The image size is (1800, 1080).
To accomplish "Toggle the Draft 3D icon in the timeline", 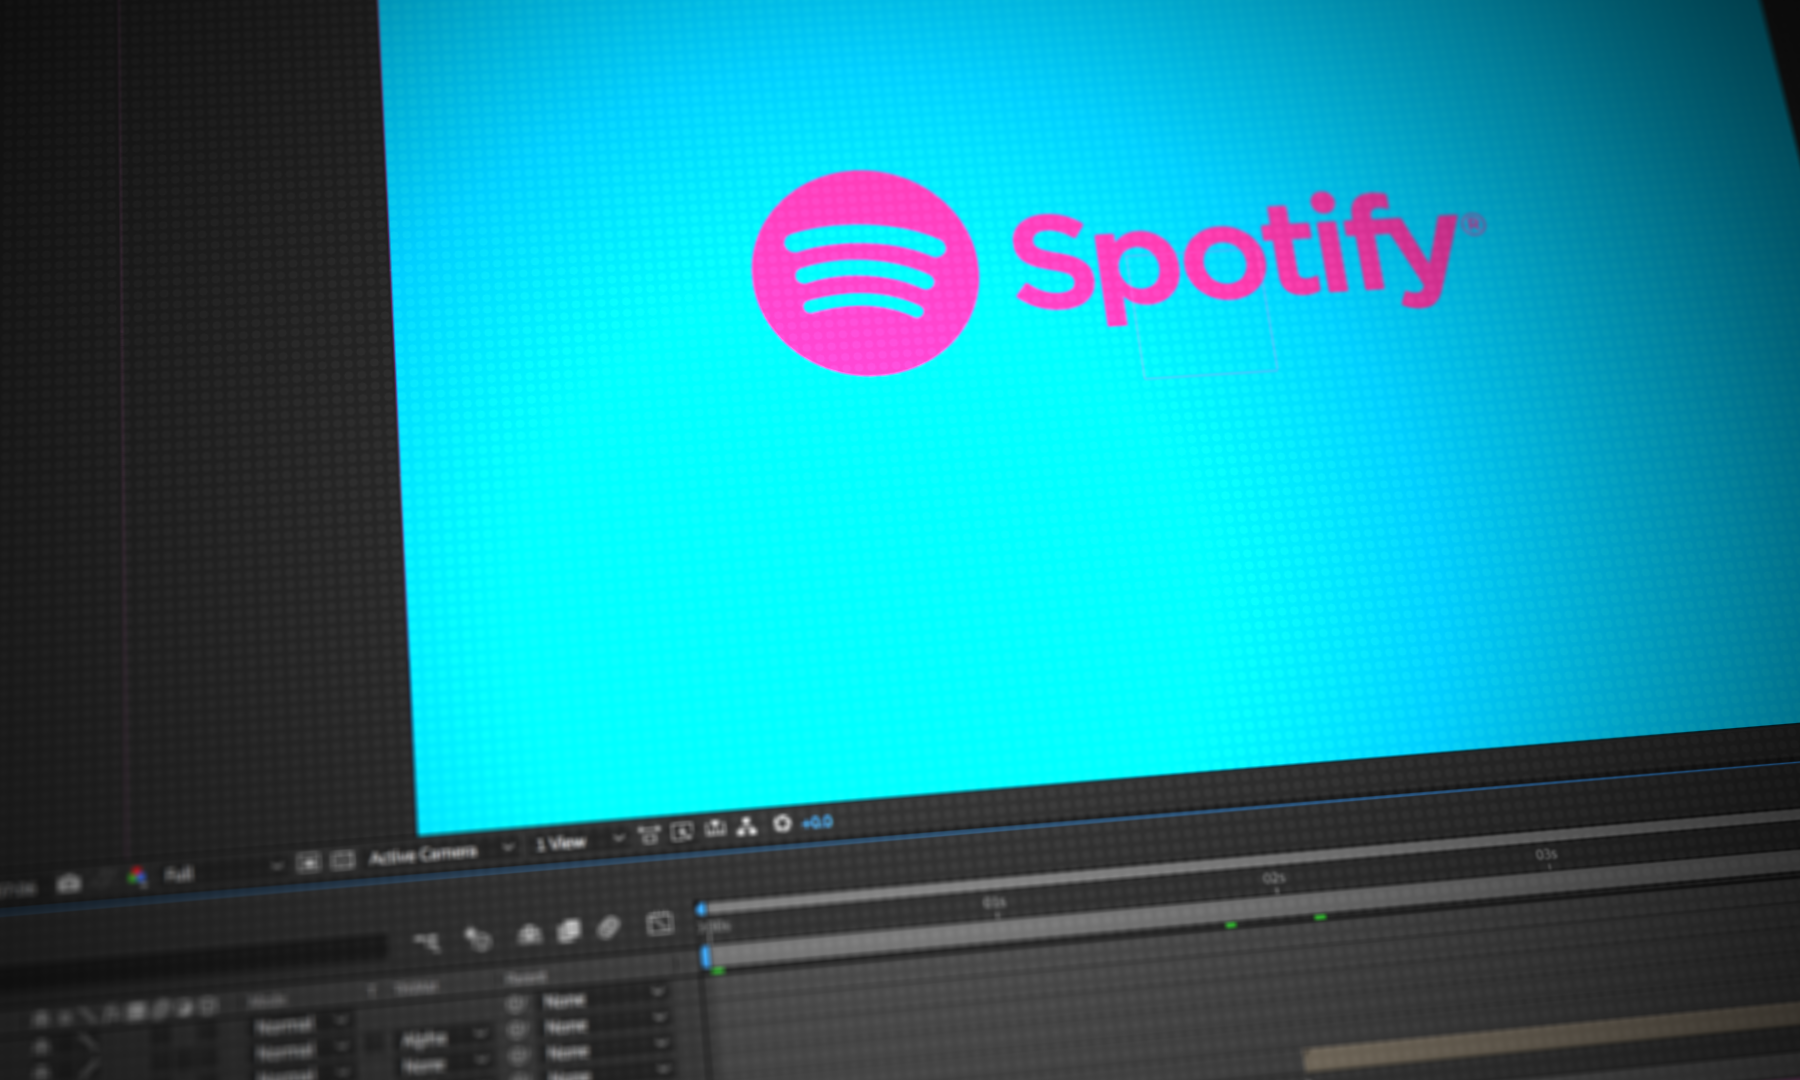I will point(478,938).
